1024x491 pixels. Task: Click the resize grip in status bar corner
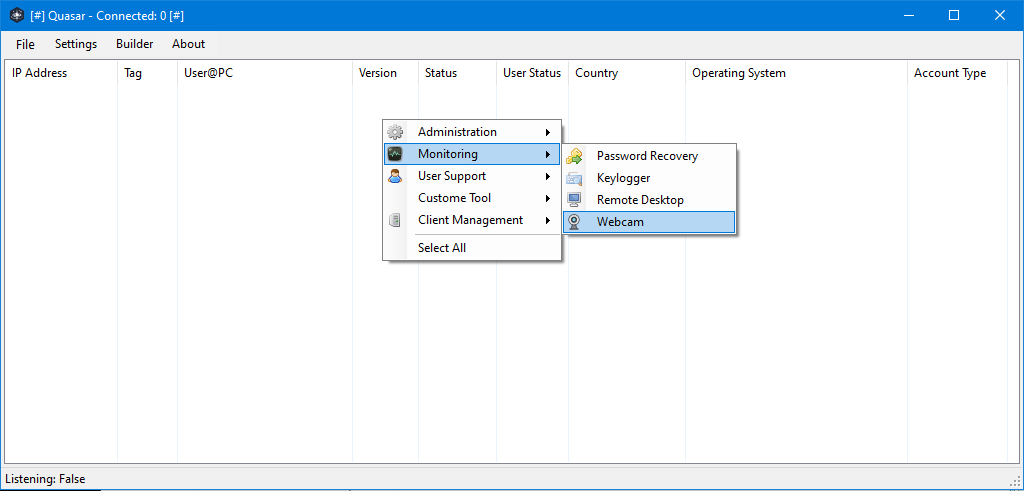(x=1016, y=483)
